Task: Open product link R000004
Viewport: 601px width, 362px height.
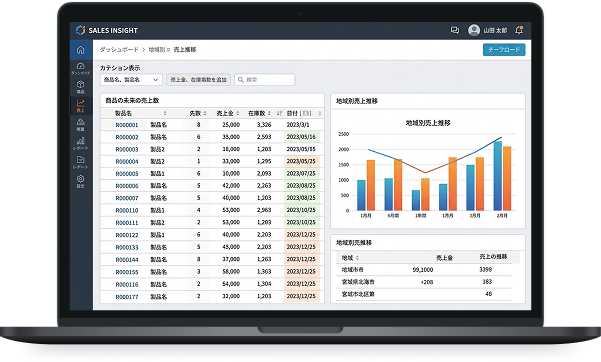Action: (x=126, y=161)
